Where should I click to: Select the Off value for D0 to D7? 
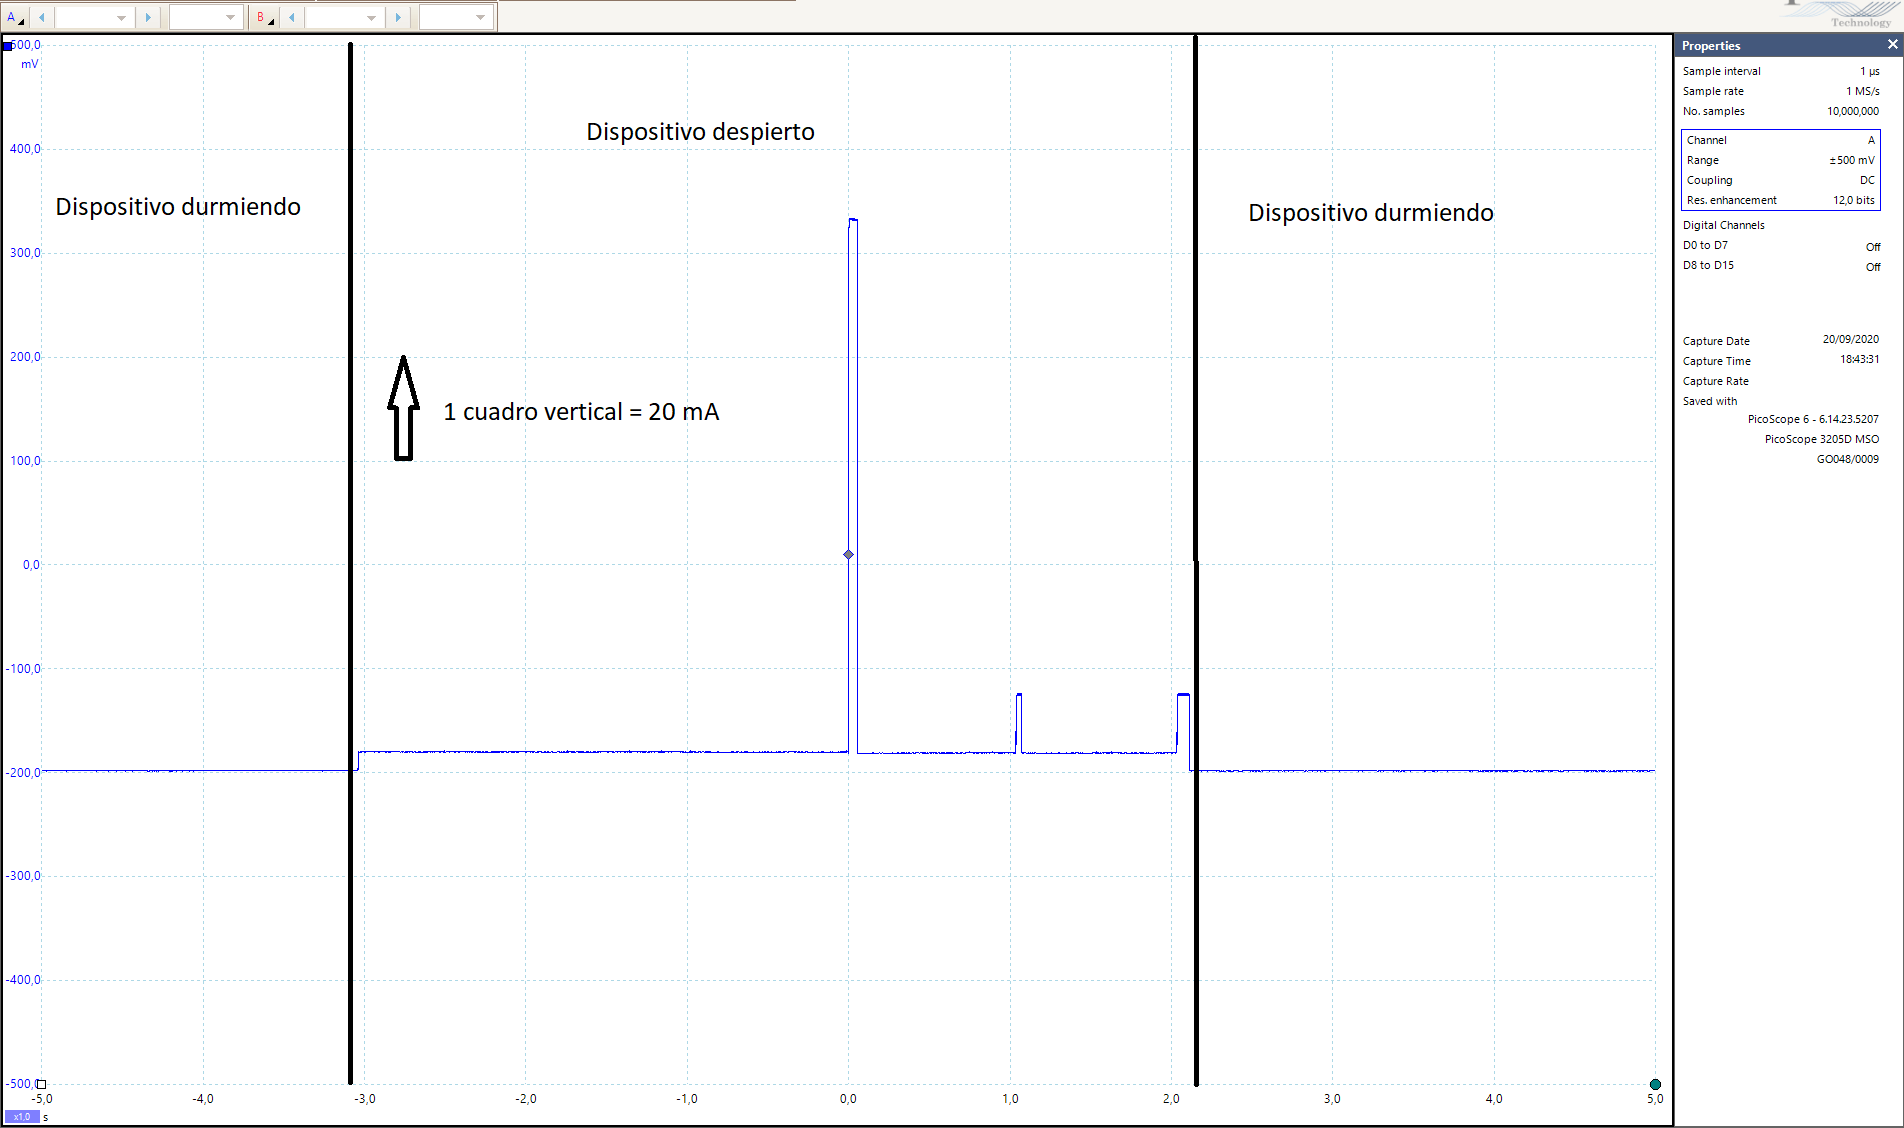pyautogui.click(x=1872, y=247)
